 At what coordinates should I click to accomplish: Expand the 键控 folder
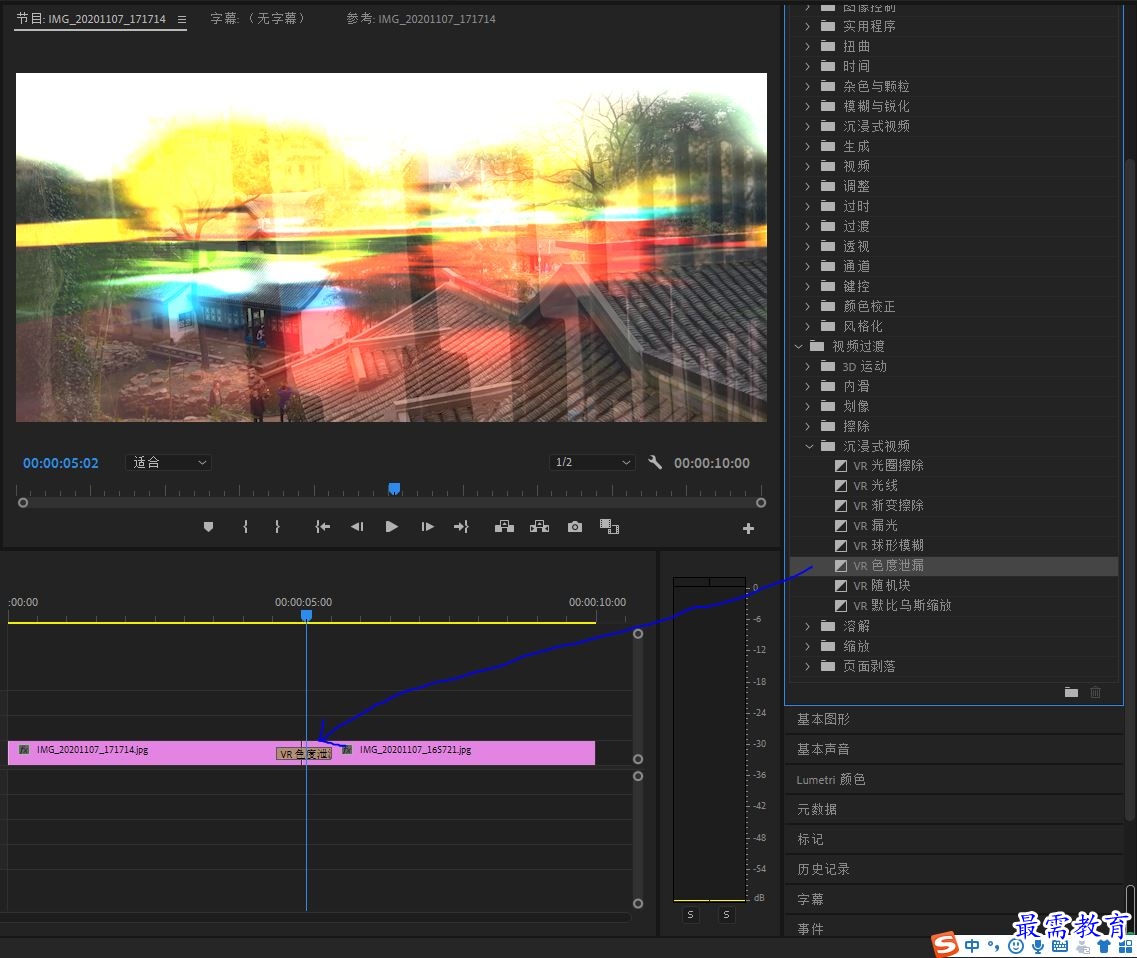point(808,286)
